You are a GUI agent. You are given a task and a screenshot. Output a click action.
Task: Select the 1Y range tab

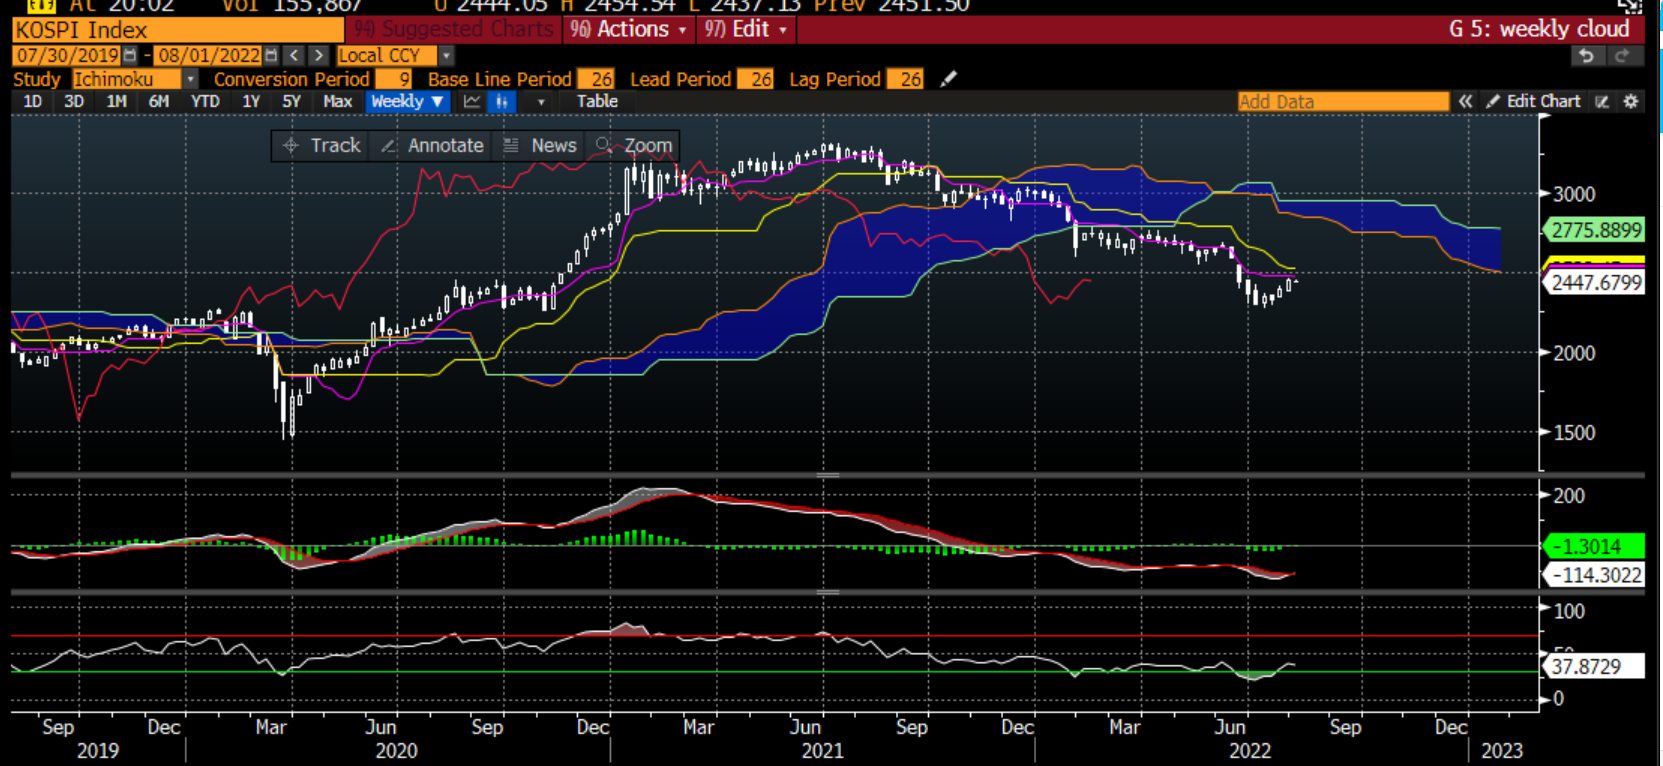[251, 101]
